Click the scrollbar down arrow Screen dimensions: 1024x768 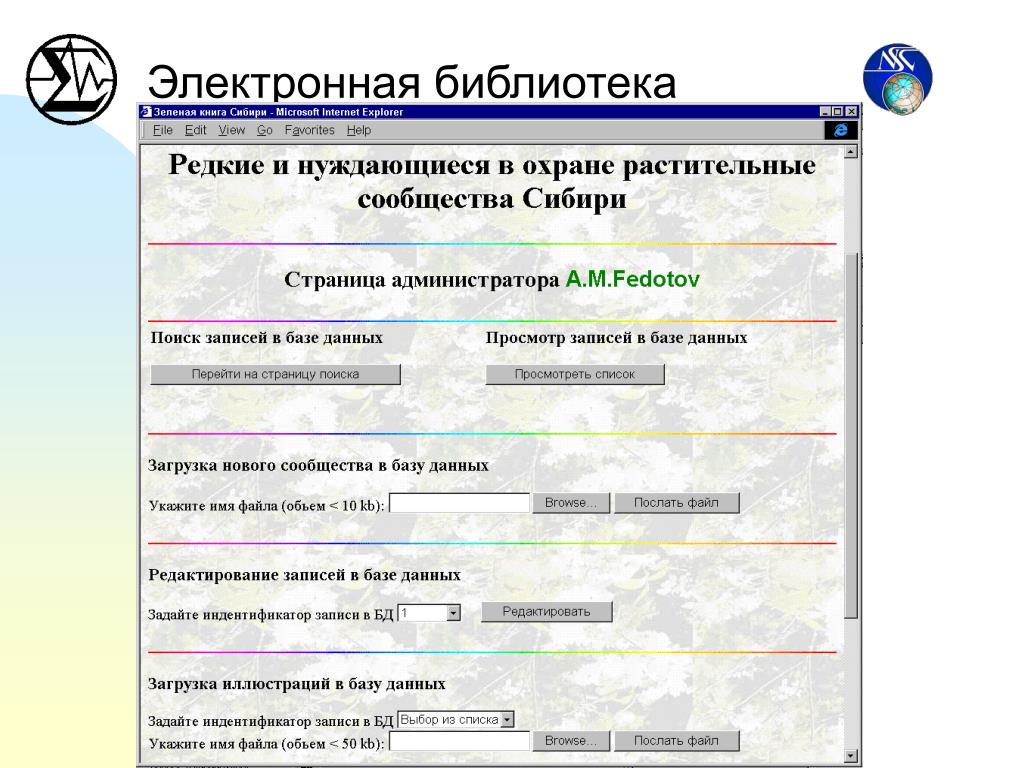[850, 756]
